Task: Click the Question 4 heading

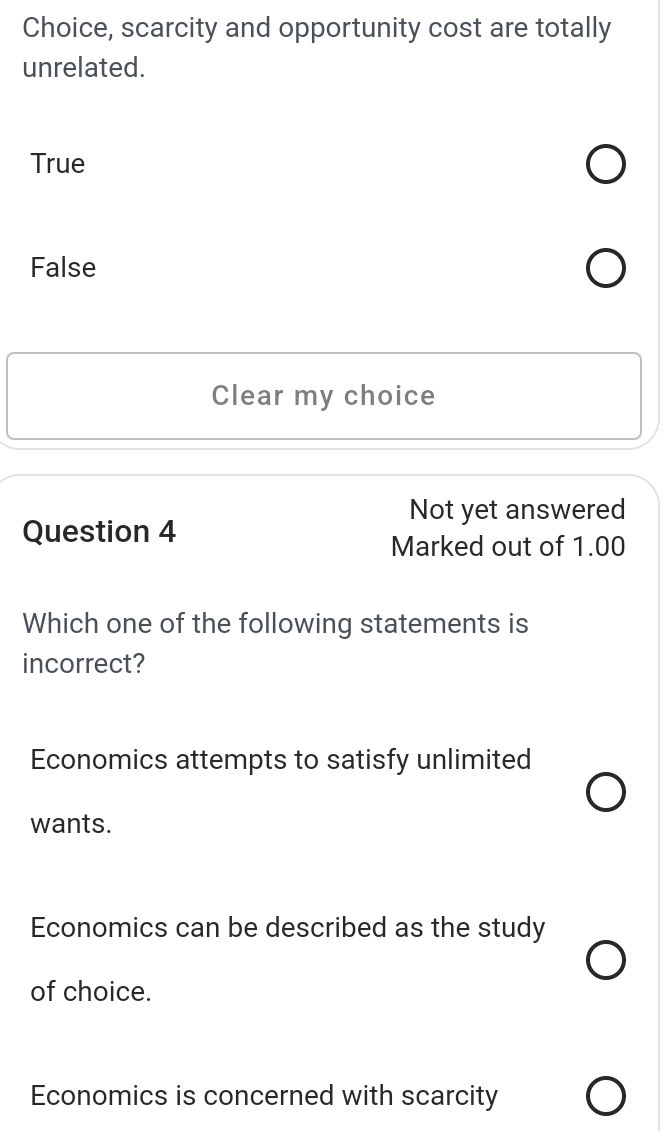Action: [x=99, y=531]
